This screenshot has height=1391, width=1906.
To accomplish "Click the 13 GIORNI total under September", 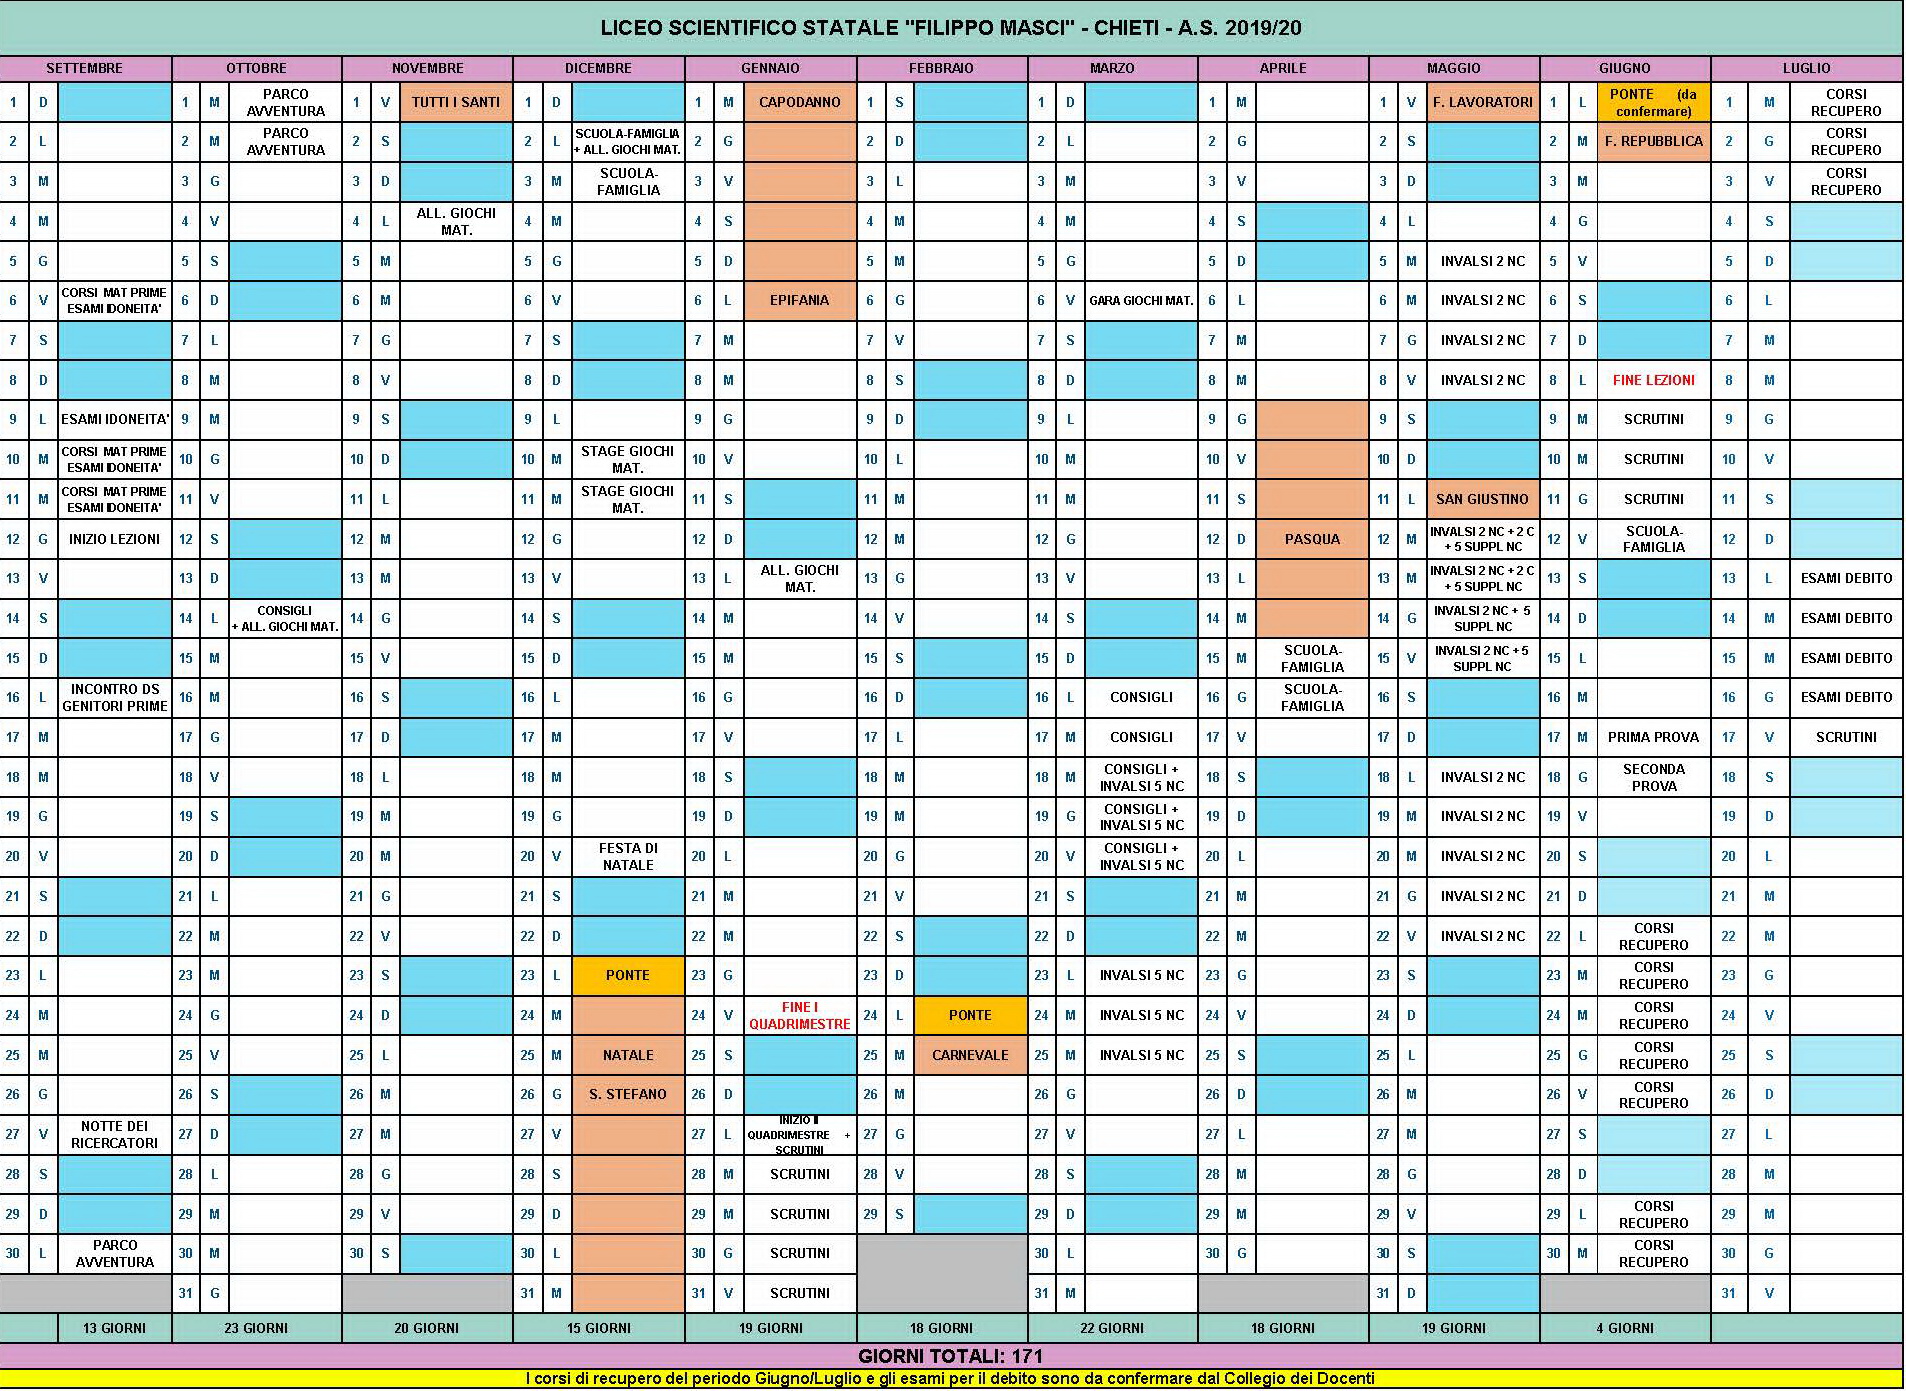I will pyautogui.click(x=115, y=1328).
